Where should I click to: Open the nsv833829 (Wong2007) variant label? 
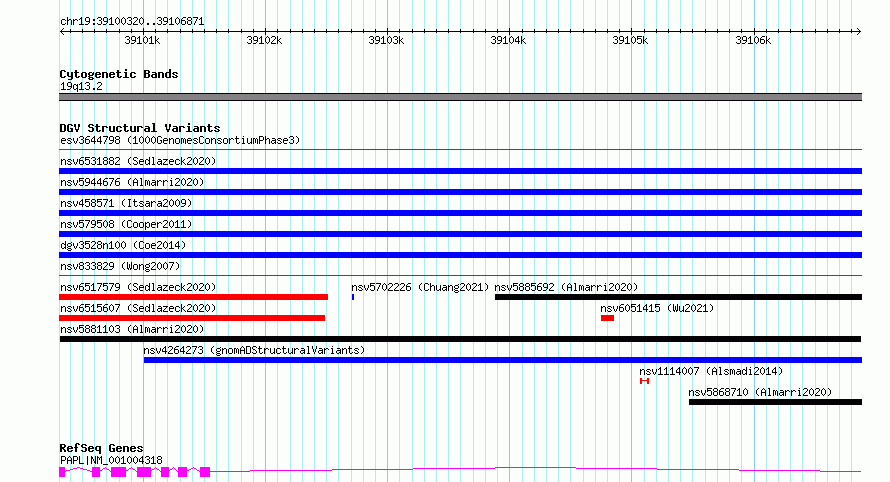point(120,266)
